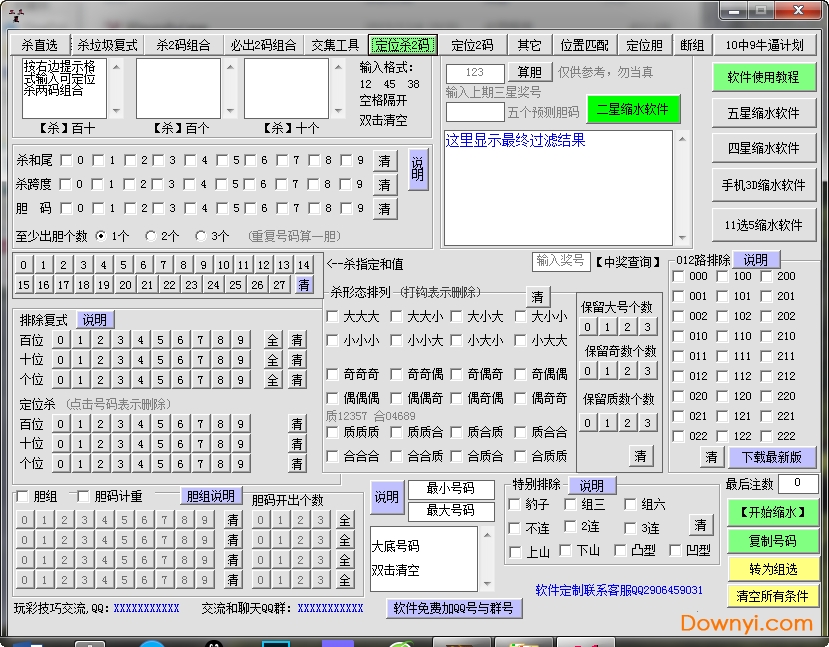The width and height of the screenshot is (829, 647).
Task: Open the 胆组说明 button
Action: coord(211,496)
